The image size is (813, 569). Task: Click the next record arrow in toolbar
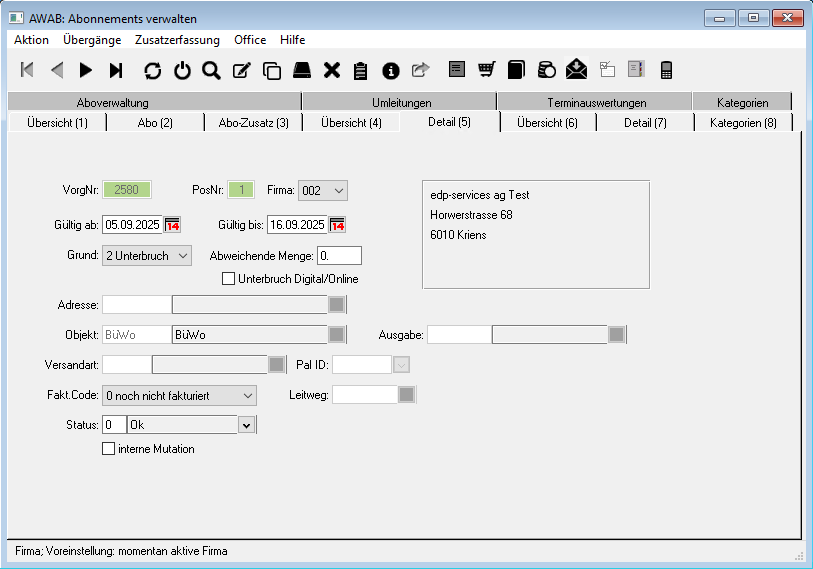pyautogui.click(x=86, y=70)
